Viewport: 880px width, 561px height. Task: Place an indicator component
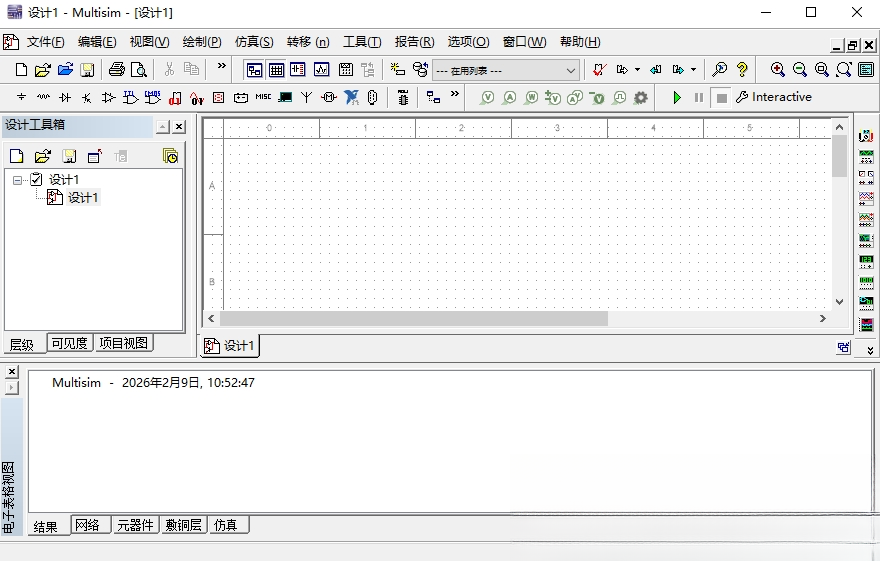219,98
